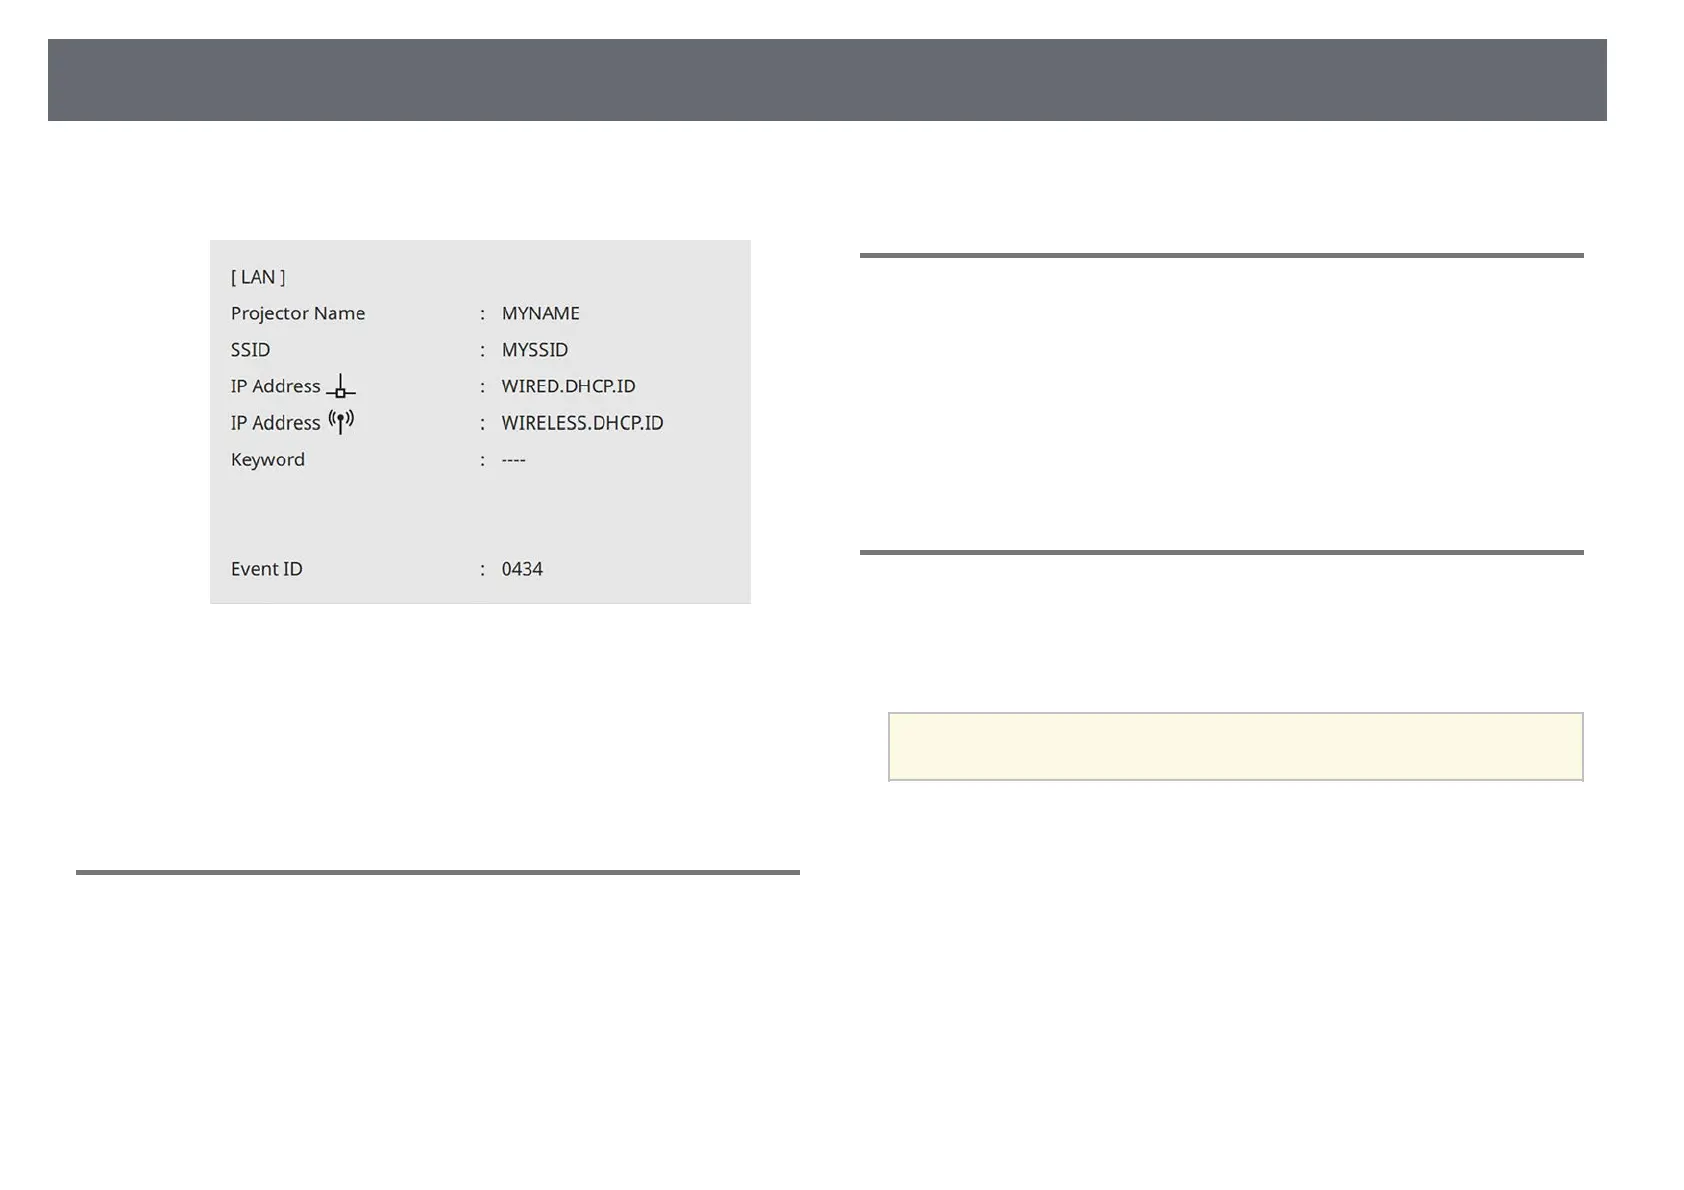Click the wireless antenna icon beside IP Address
Viewport: 1684px width, 1190px height.
pyautogui.click(x=341, y=422)
